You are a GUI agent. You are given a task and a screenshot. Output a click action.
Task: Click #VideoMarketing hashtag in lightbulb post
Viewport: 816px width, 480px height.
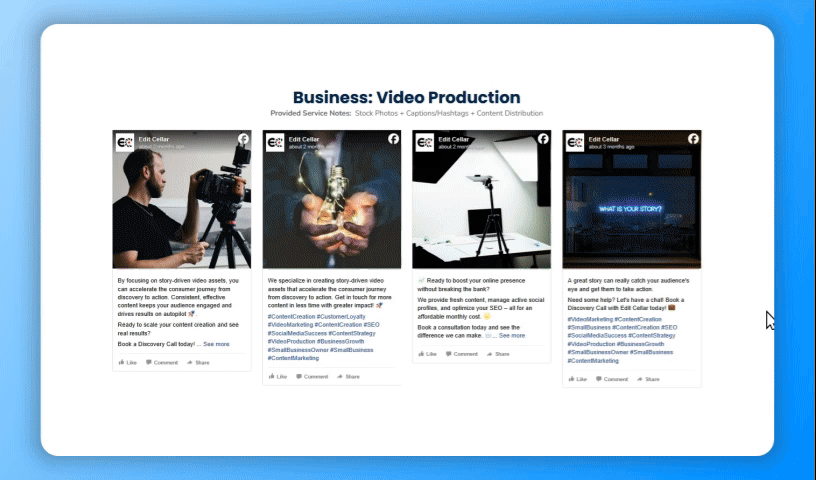point(290,325)
